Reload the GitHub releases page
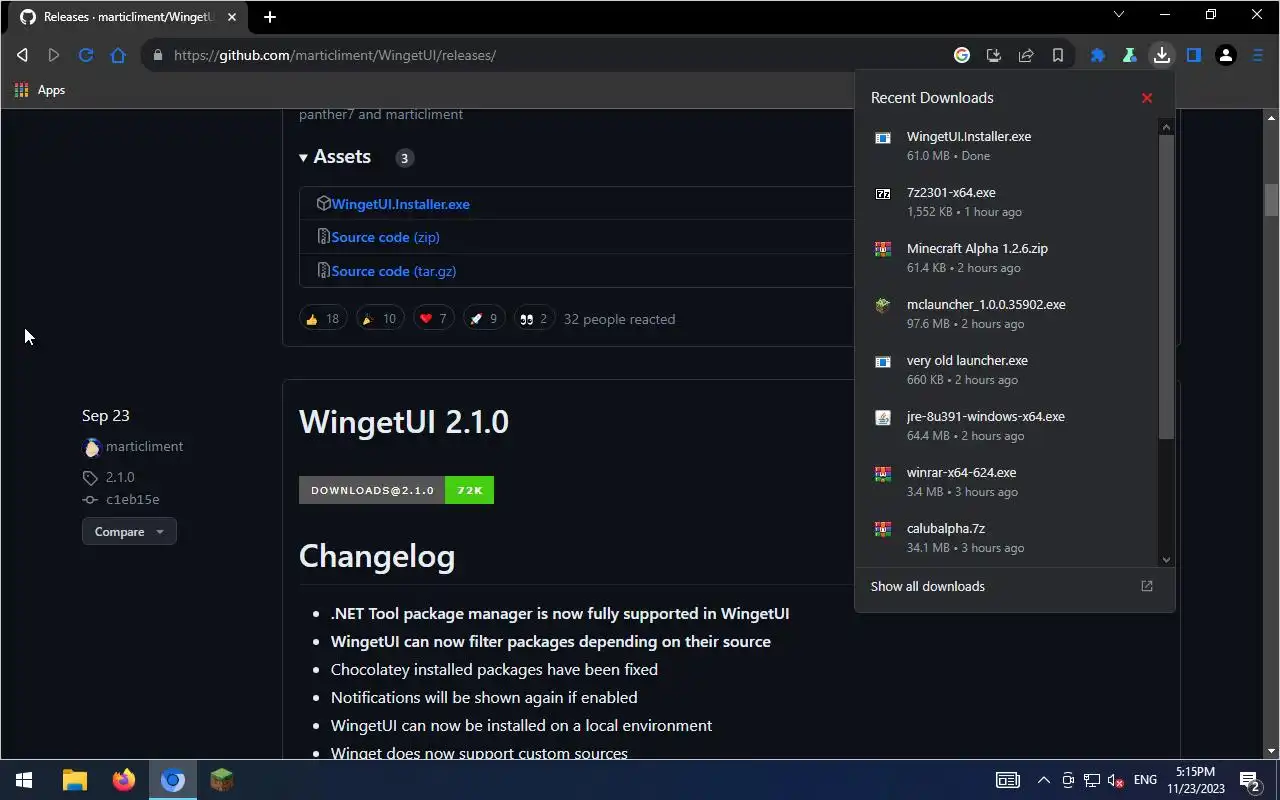 86,55
